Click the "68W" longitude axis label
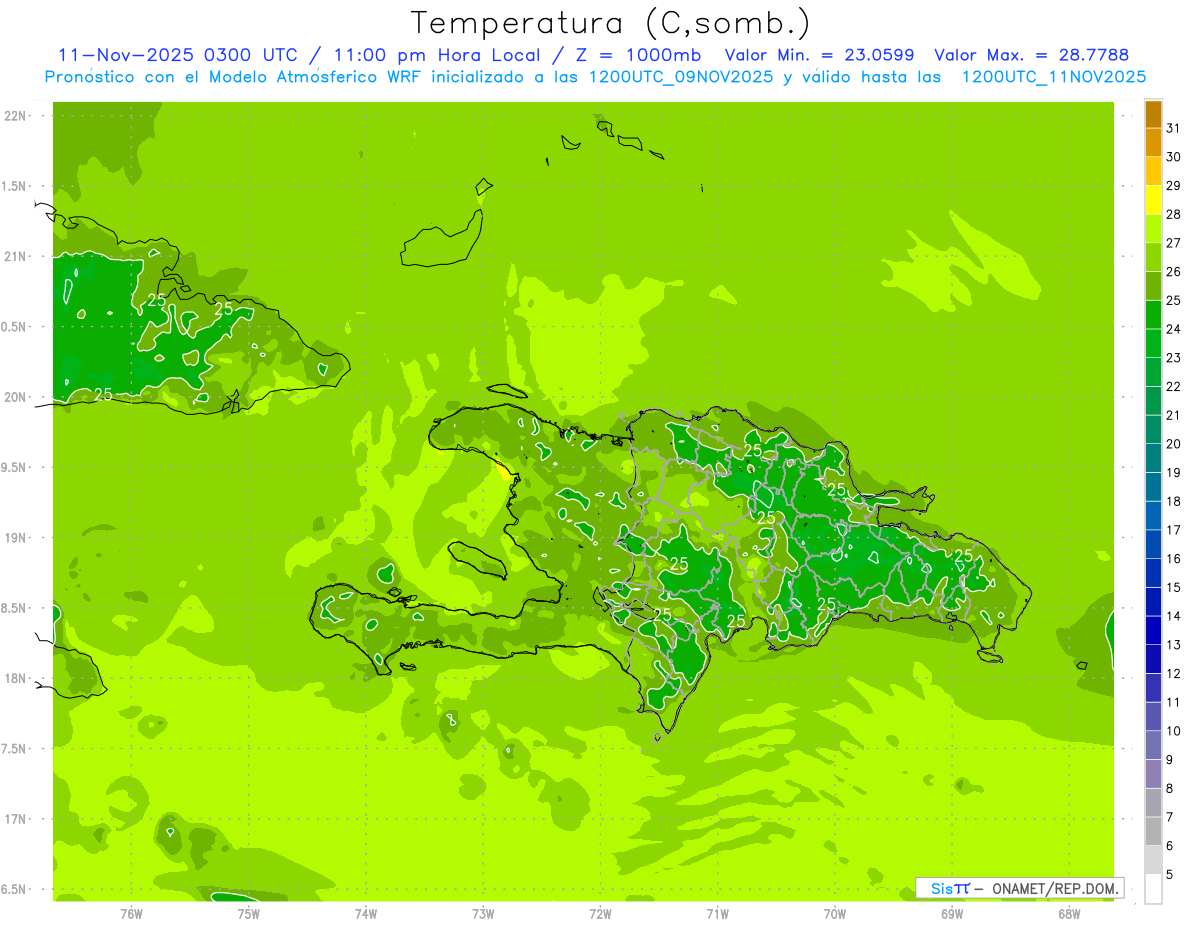Screen dimensions: 1200x927 pyautogui.click(x=1069, y=914)
